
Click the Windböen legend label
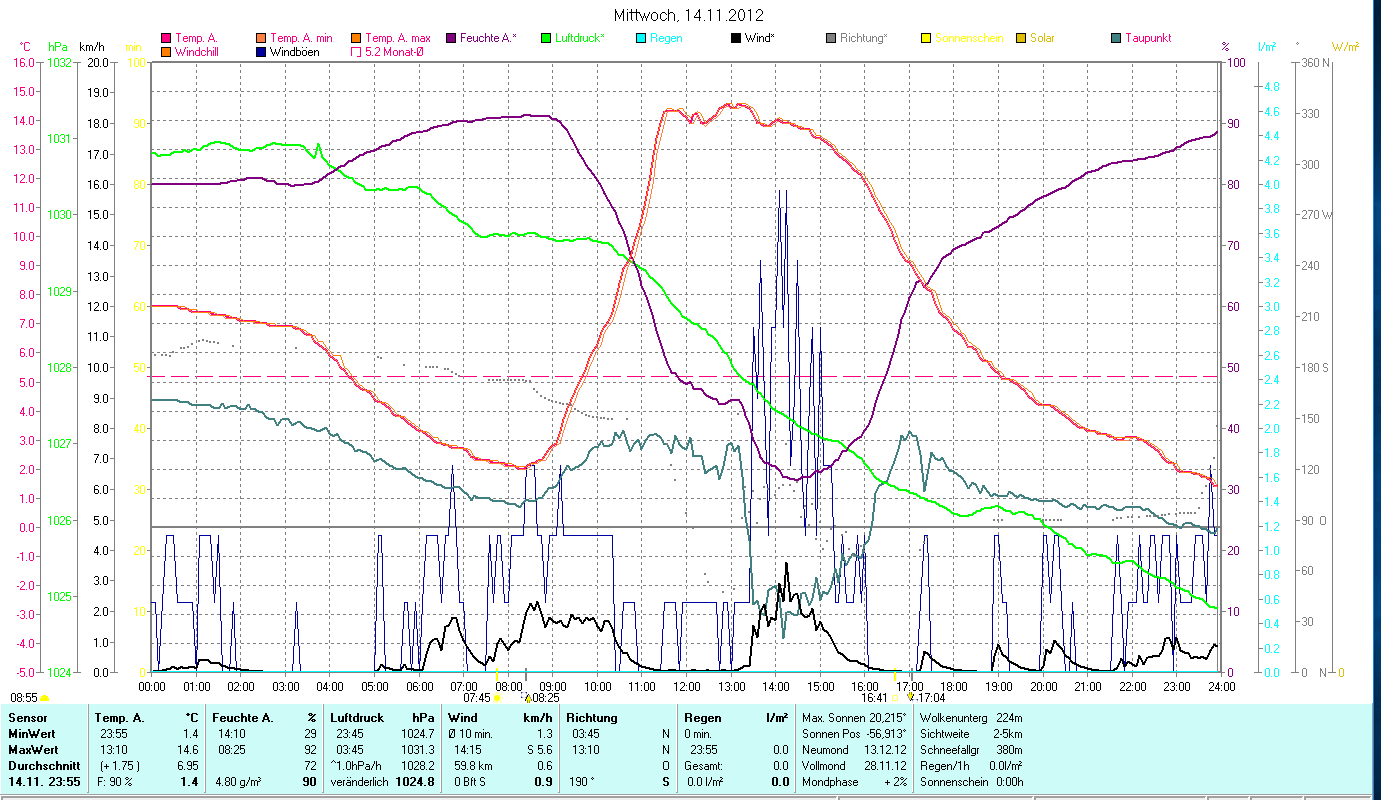click(296, 52)
